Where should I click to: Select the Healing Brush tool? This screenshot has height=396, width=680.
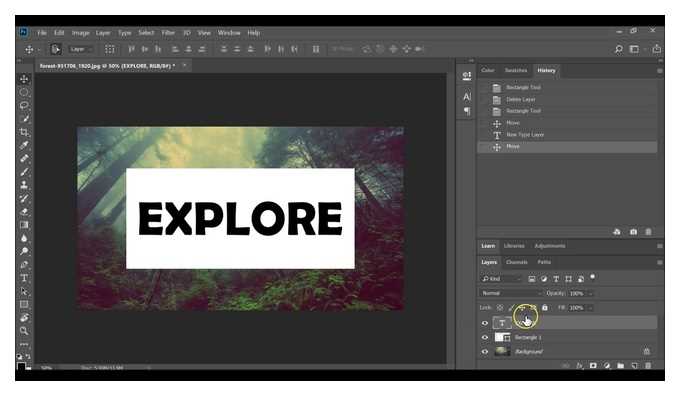point(24,158)
